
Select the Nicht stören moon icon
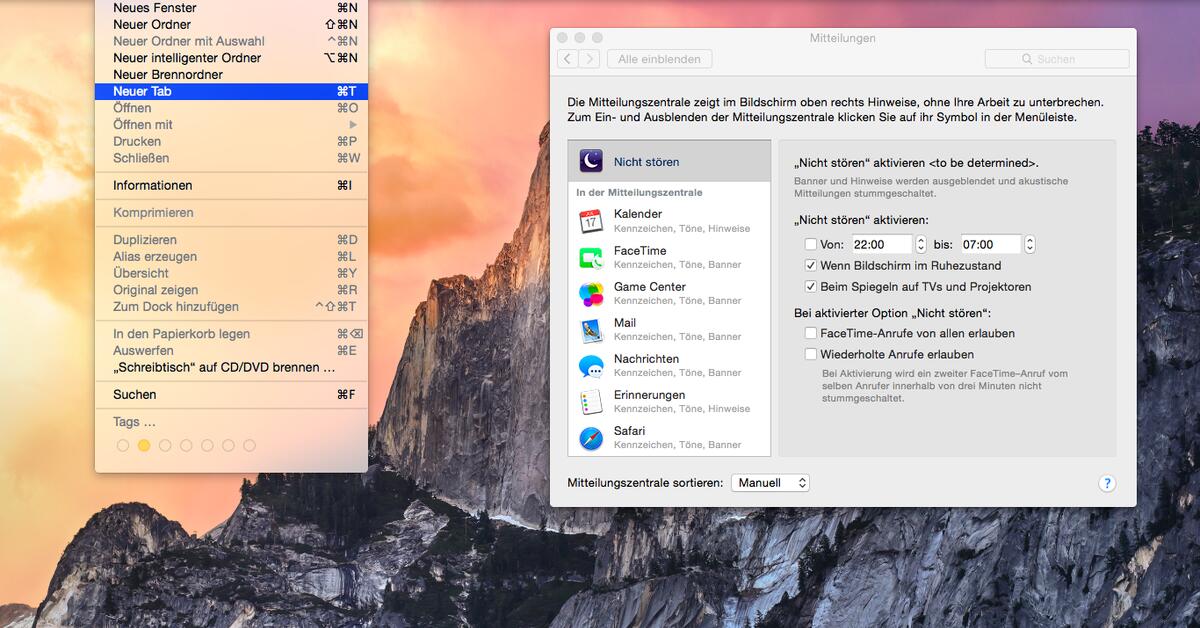point(592,161)
